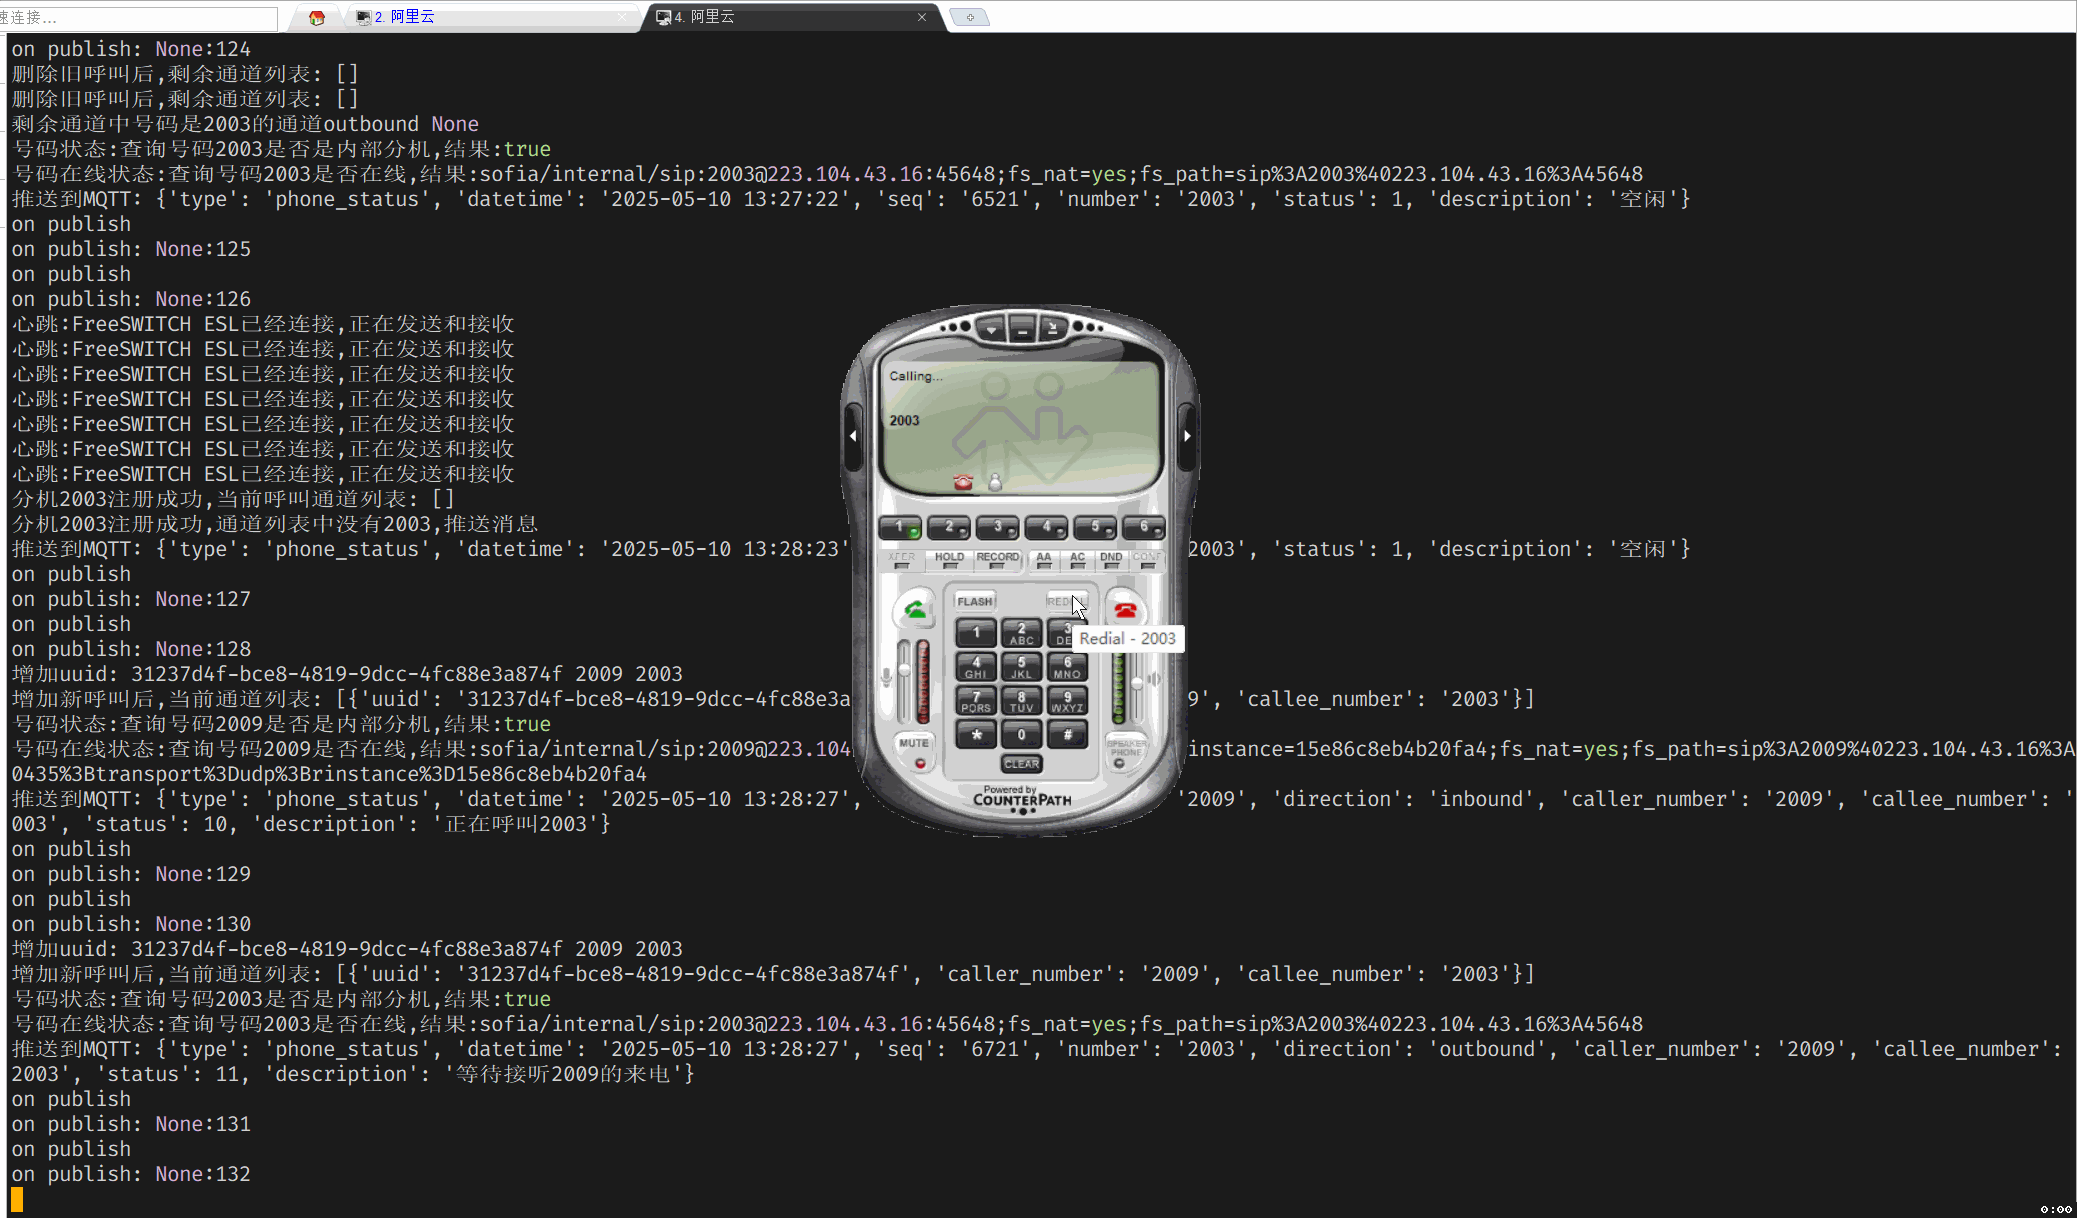This screenshot has height=1218, width=2077.
Task: Expand the right drawer arrow on softphone
Action: 1187,436
